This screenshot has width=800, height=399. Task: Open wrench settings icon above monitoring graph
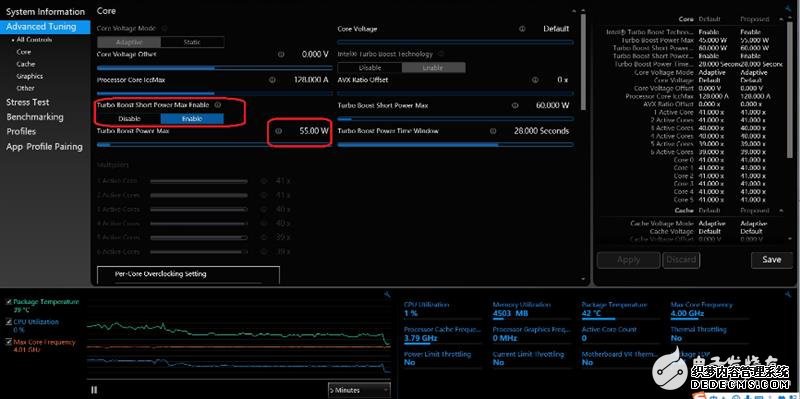pyautogui.click(x=387, y=294)
